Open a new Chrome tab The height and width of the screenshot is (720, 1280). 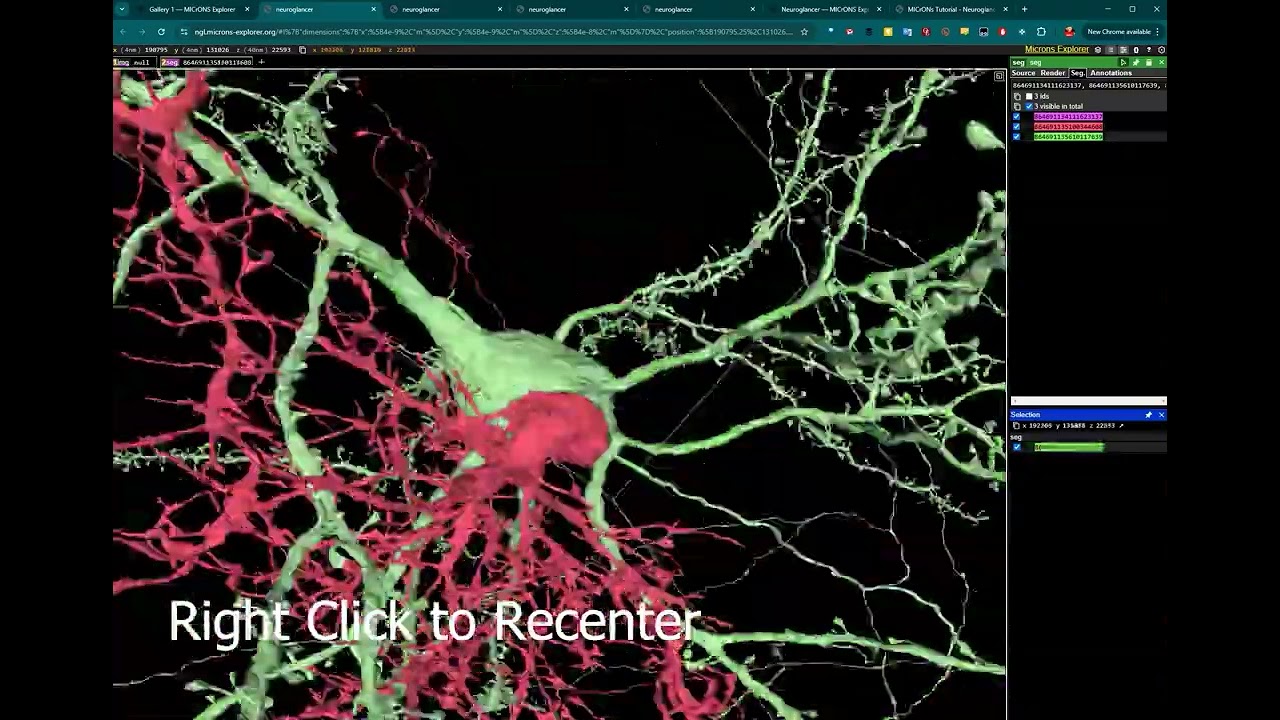[1024, 10]
